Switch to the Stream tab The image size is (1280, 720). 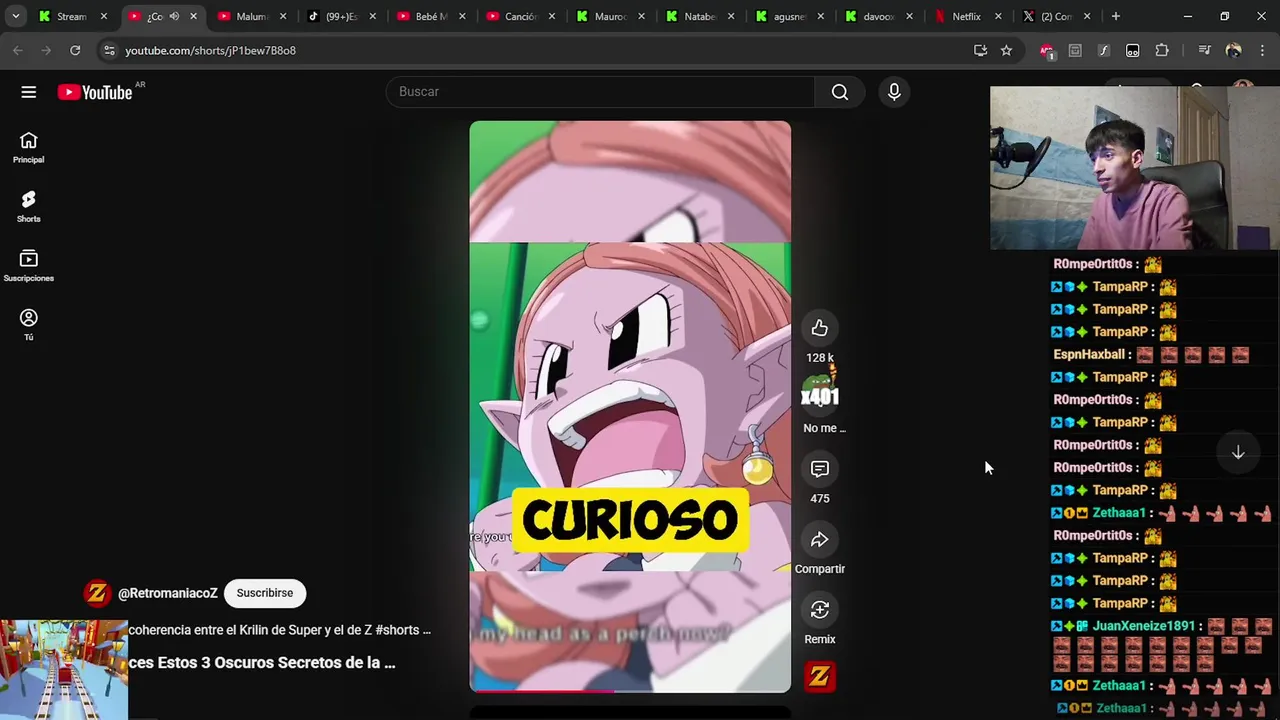click(x=71, y=16)
